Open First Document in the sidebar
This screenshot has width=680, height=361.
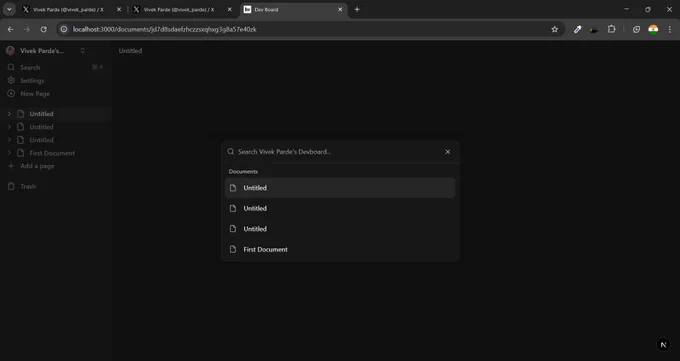(56, 153)
